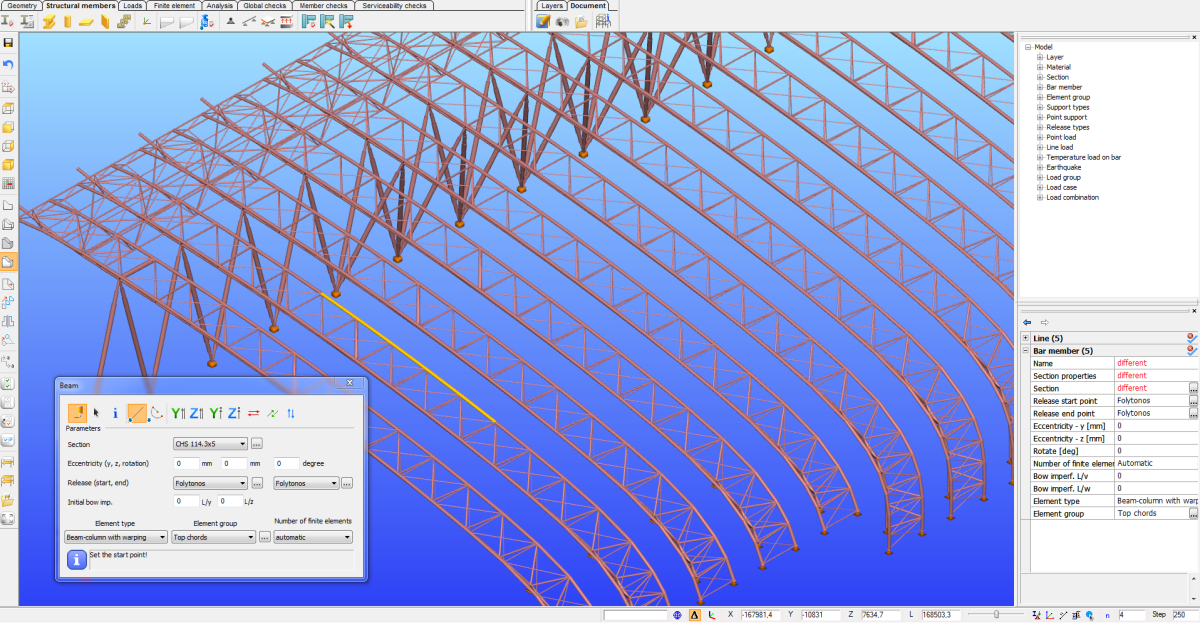Toggle the delta relative coordinates button
Viewport: 1200px width, 623px height.
pyautogui.click(x=694, y=615)
